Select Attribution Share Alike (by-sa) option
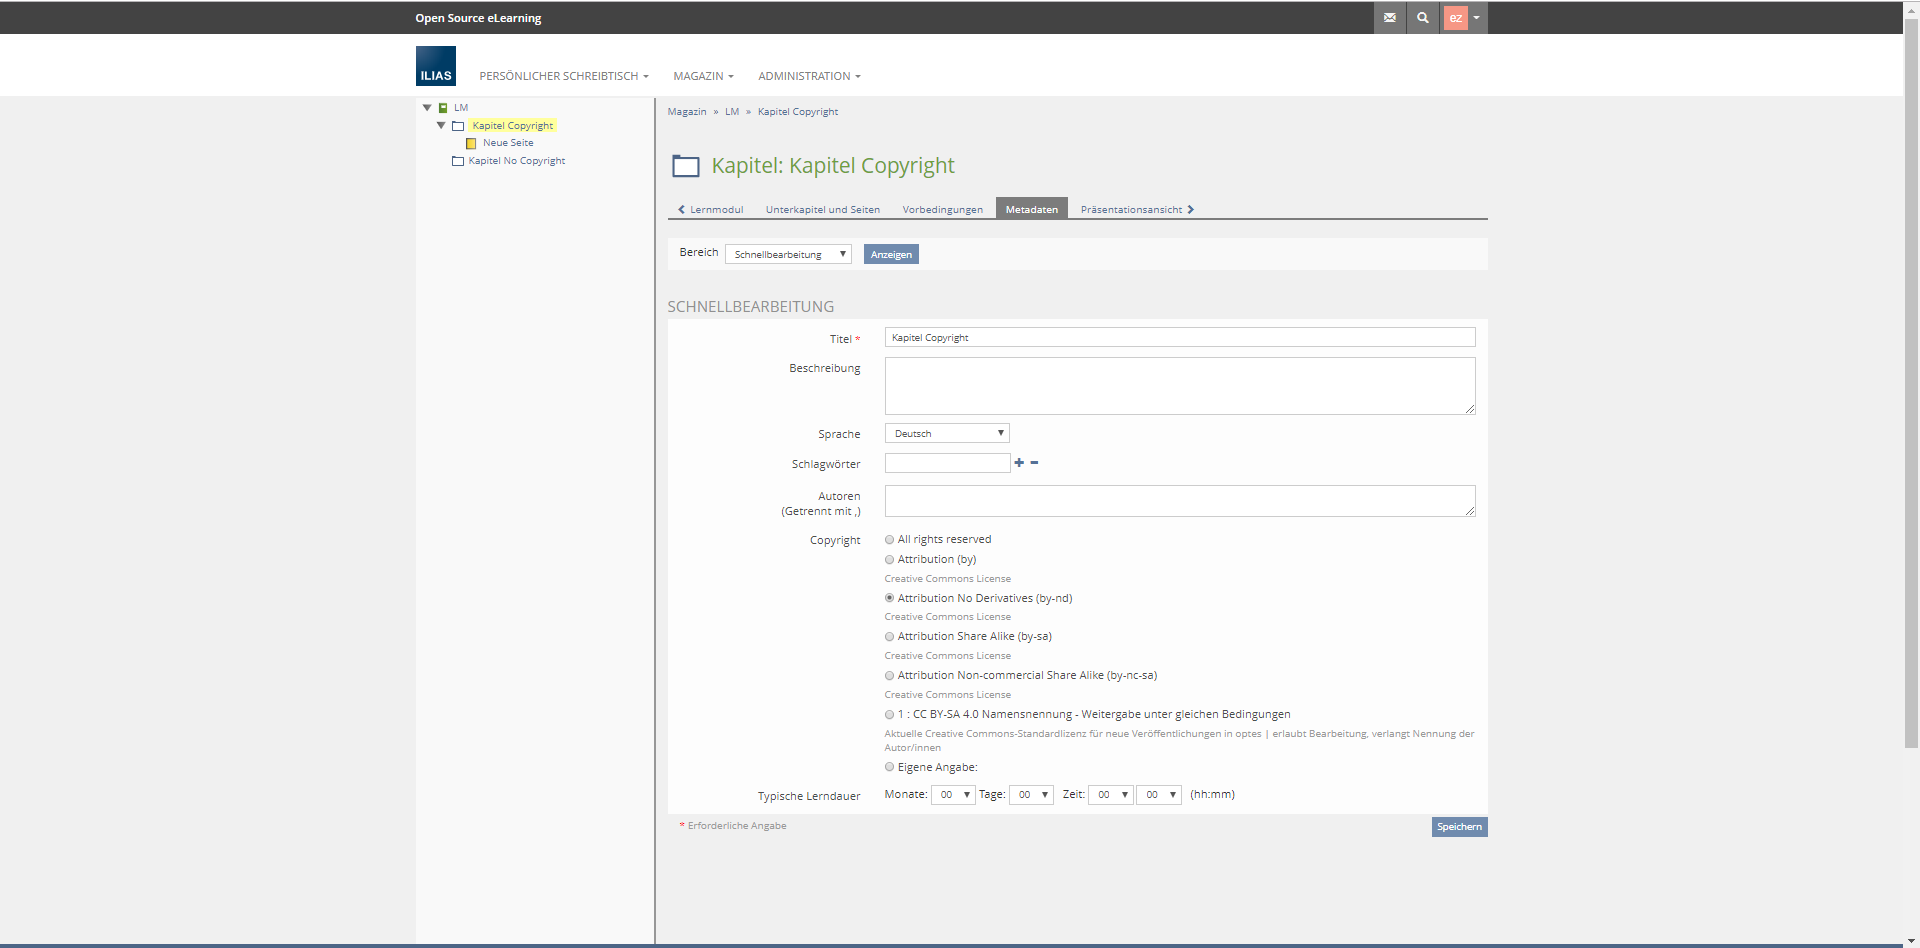This screenshot has height=948, width=1920. point(889,637)
